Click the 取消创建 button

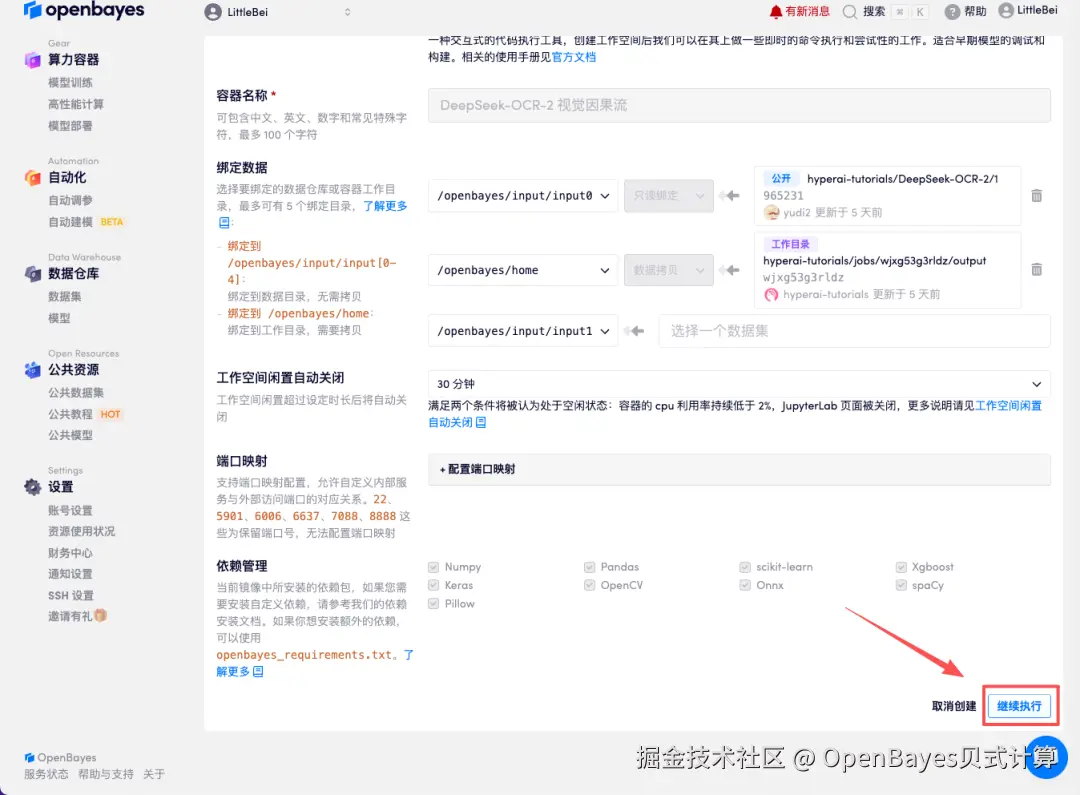pos(953,706)
